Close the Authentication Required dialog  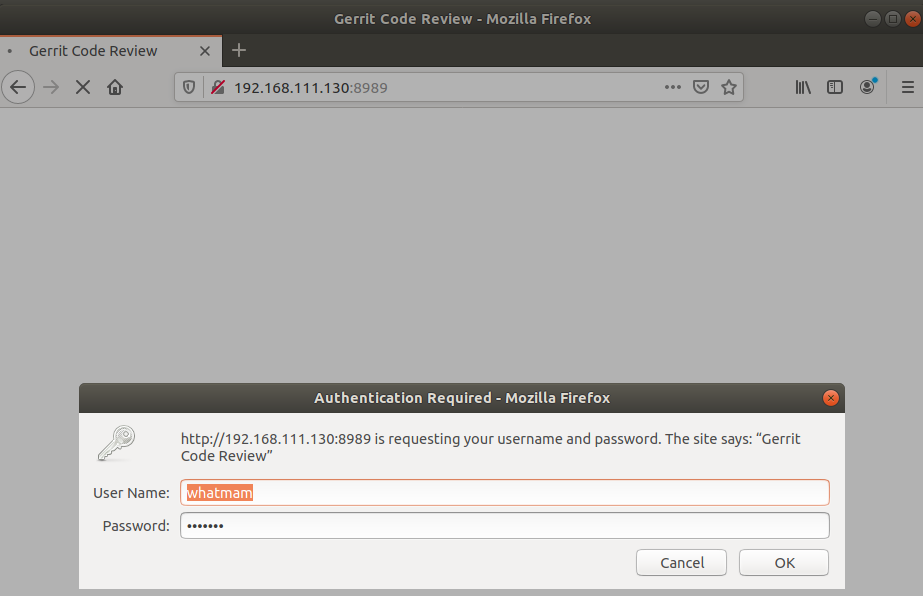point(831,398)
